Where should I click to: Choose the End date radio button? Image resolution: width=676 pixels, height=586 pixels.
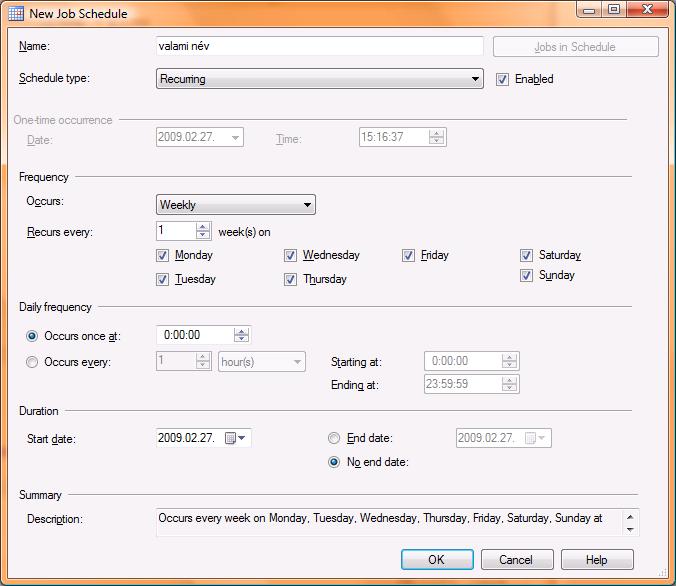[x=334, y=438]
